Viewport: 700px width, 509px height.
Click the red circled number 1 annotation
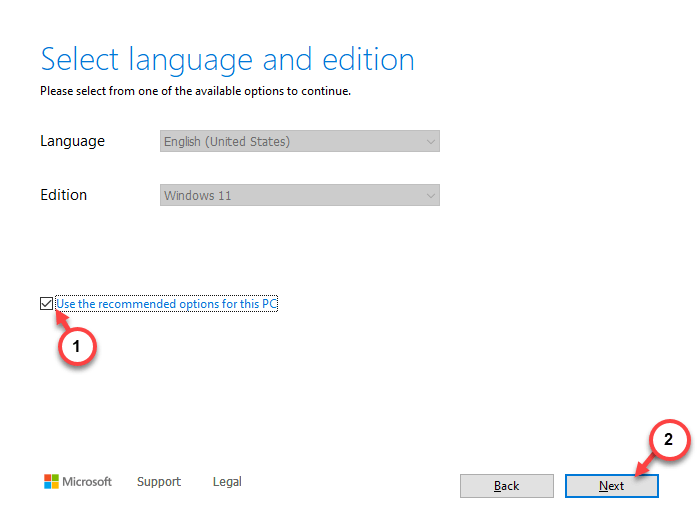pyautogui.click(x=77, y=346)
